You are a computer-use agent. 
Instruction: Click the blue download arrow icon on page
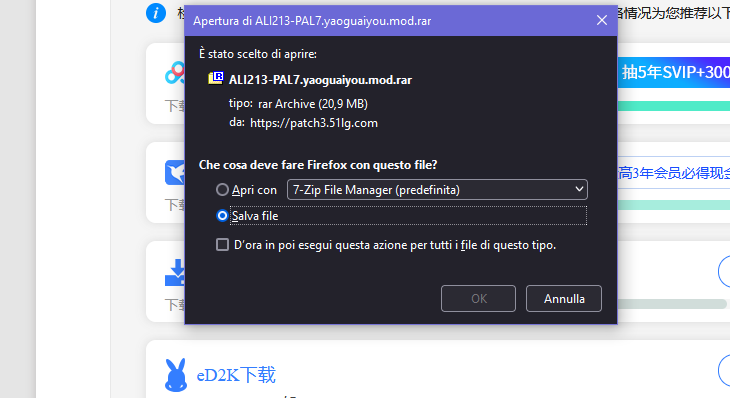pos(175,272)
